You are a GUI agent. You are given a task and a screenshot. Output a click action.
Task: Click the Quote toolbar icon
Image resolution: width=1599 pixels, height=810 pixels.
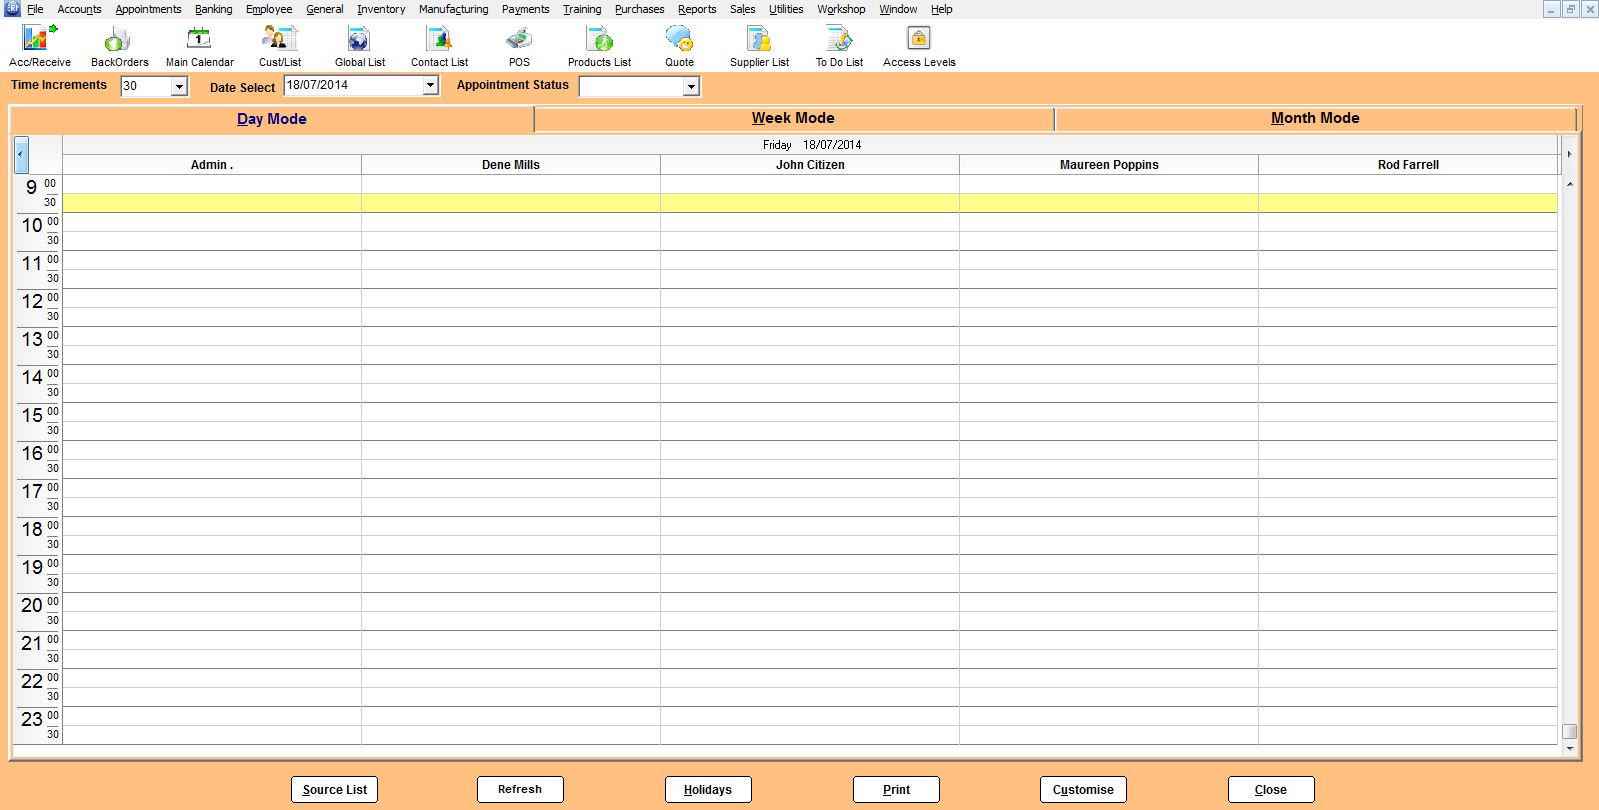679,46
